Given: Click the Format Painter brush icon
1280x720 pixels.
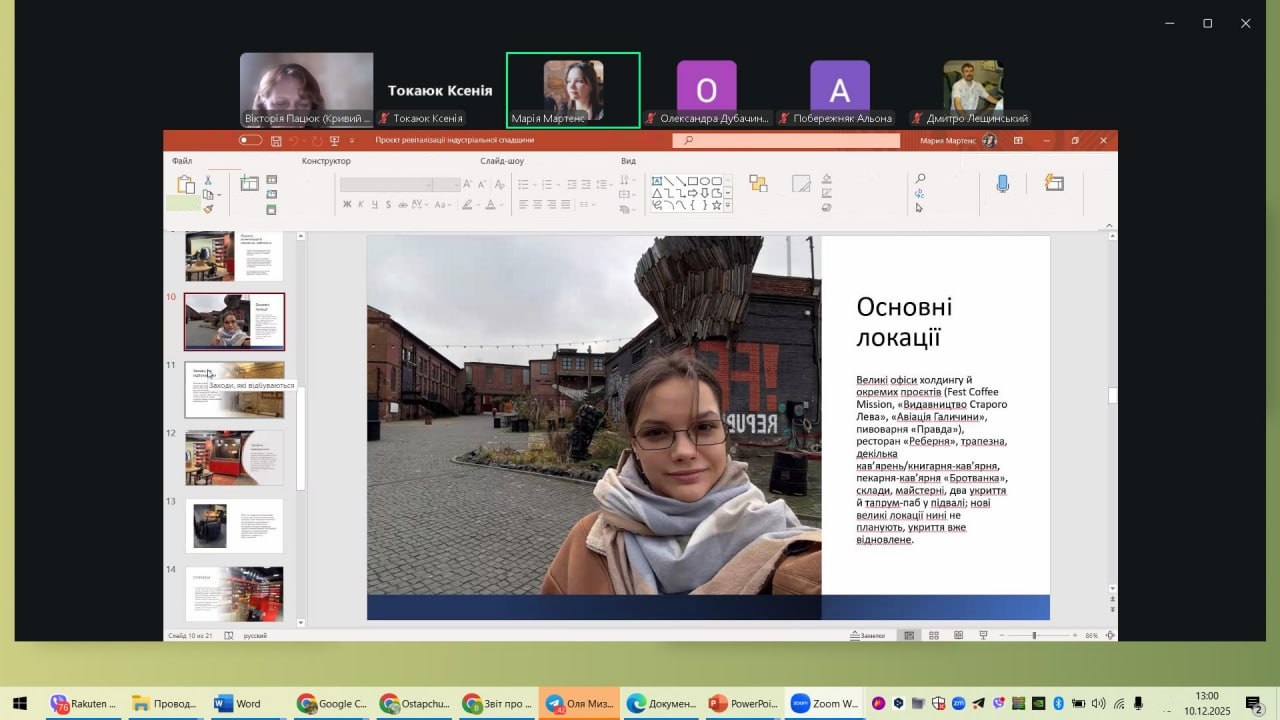Looking at the screenshot, I should tap(208, 209).
